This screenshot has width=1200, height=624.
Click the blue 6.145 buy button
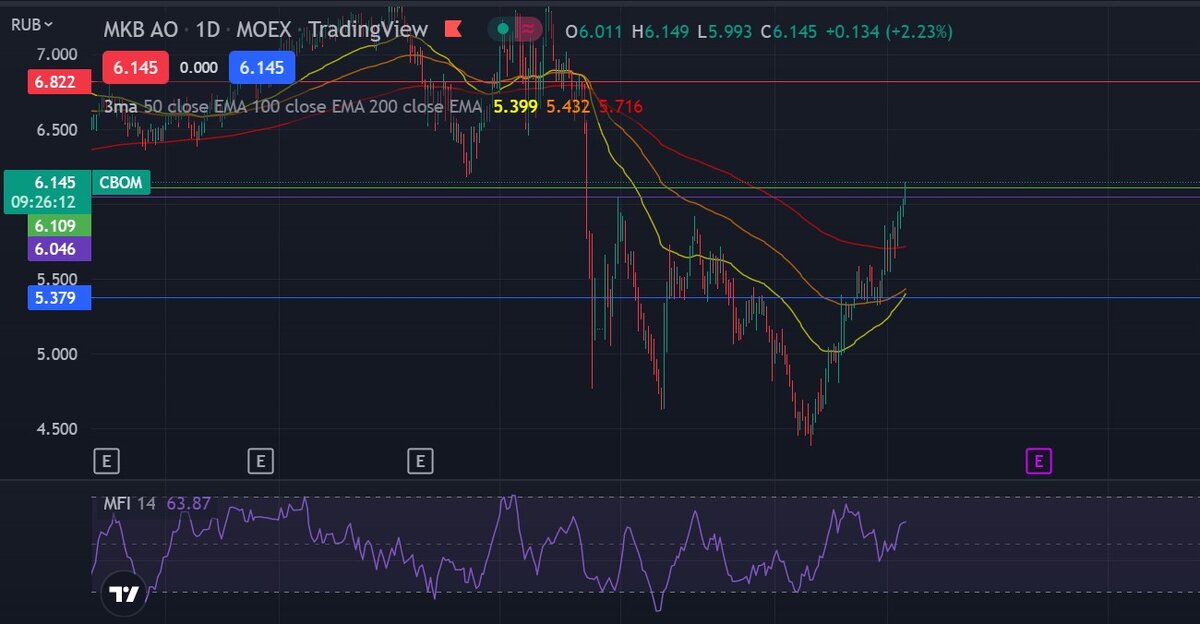point(262,68)
